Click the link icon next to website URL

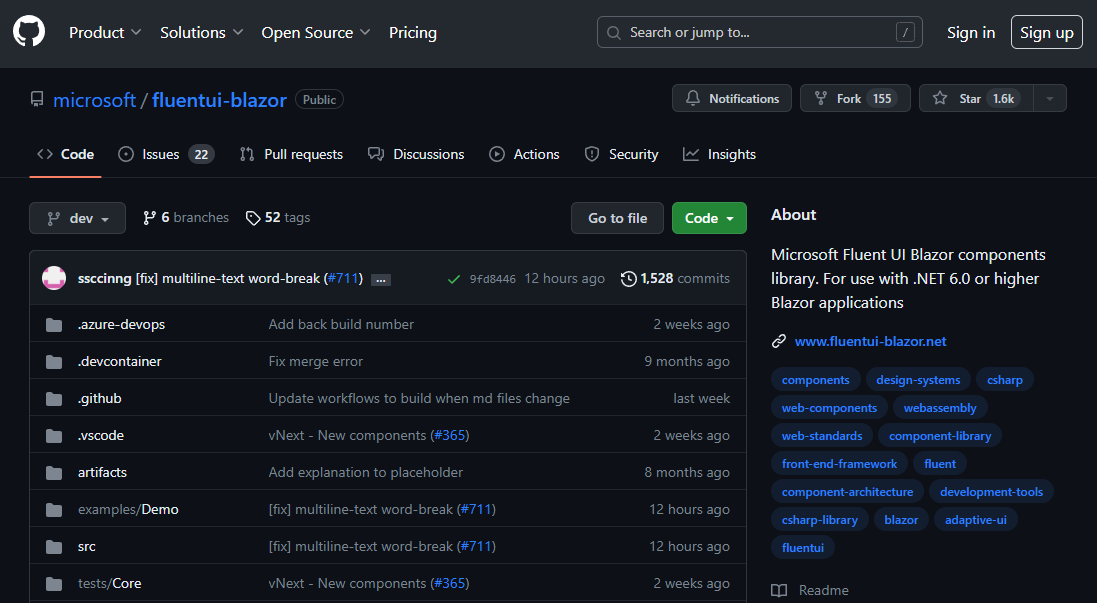click(779, 341)
